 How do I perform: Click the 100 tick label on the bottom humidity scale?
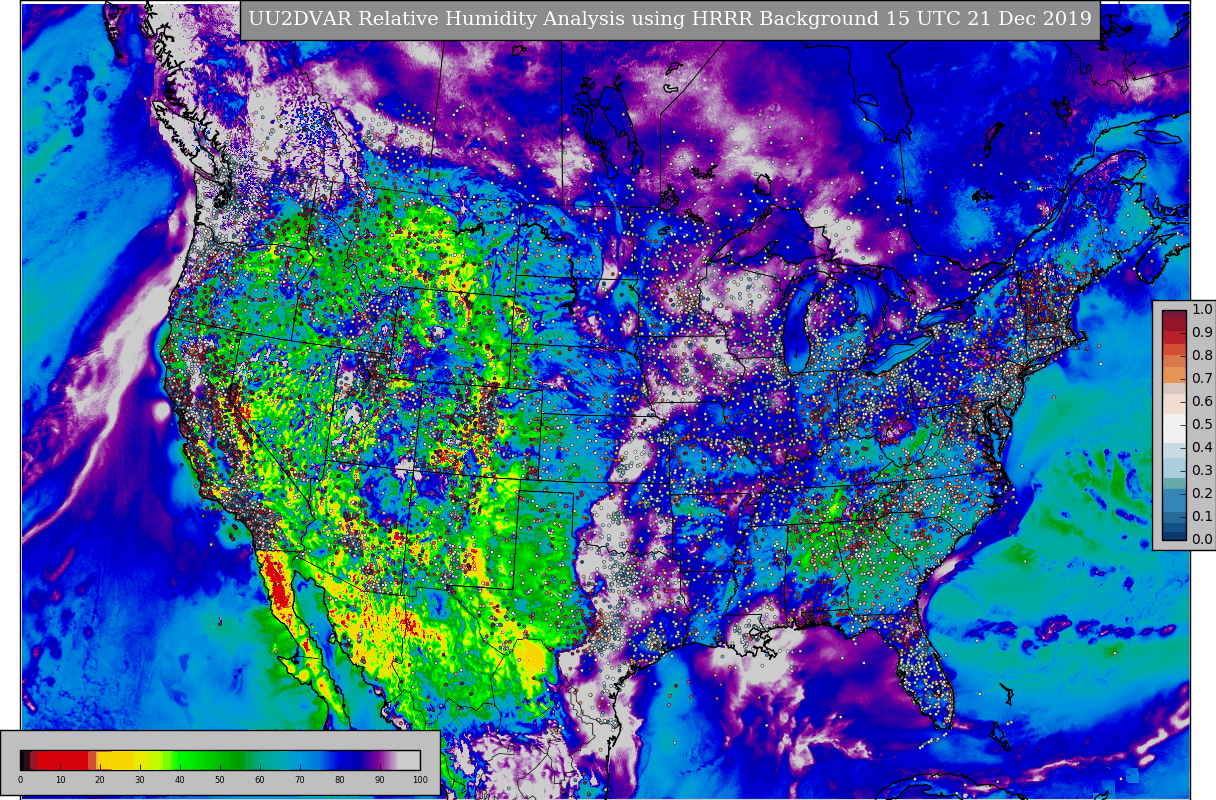pos(420,780)
